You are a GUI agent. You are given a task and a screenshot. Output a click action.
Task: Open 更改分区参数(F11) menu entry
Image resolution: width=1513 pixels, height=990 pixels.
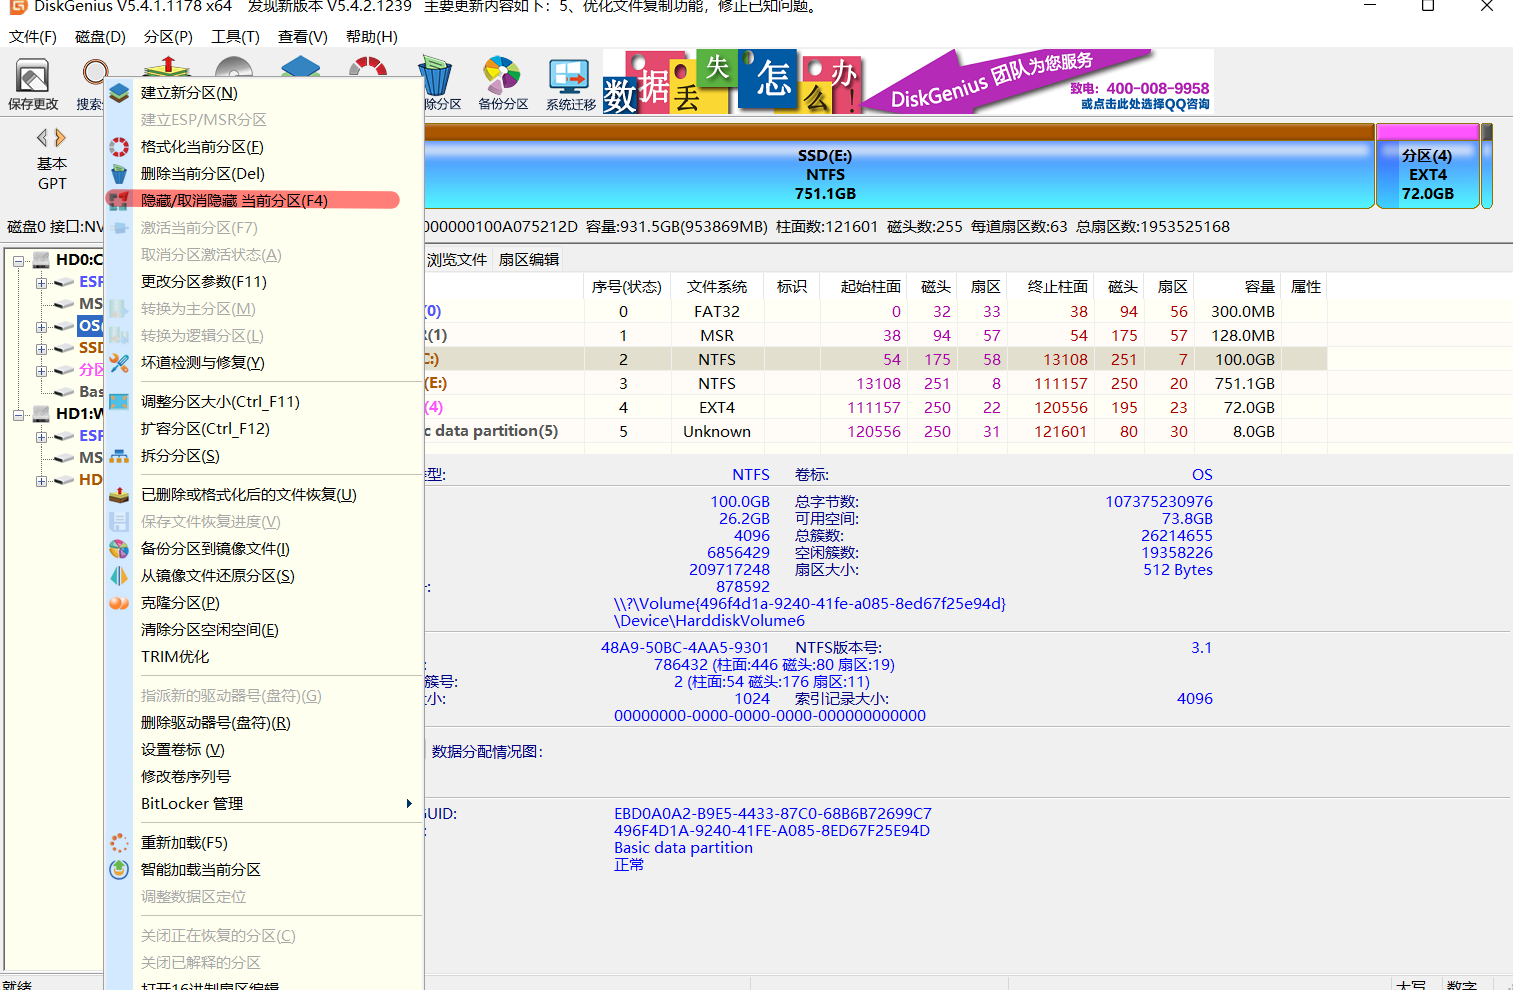(204, 282)
